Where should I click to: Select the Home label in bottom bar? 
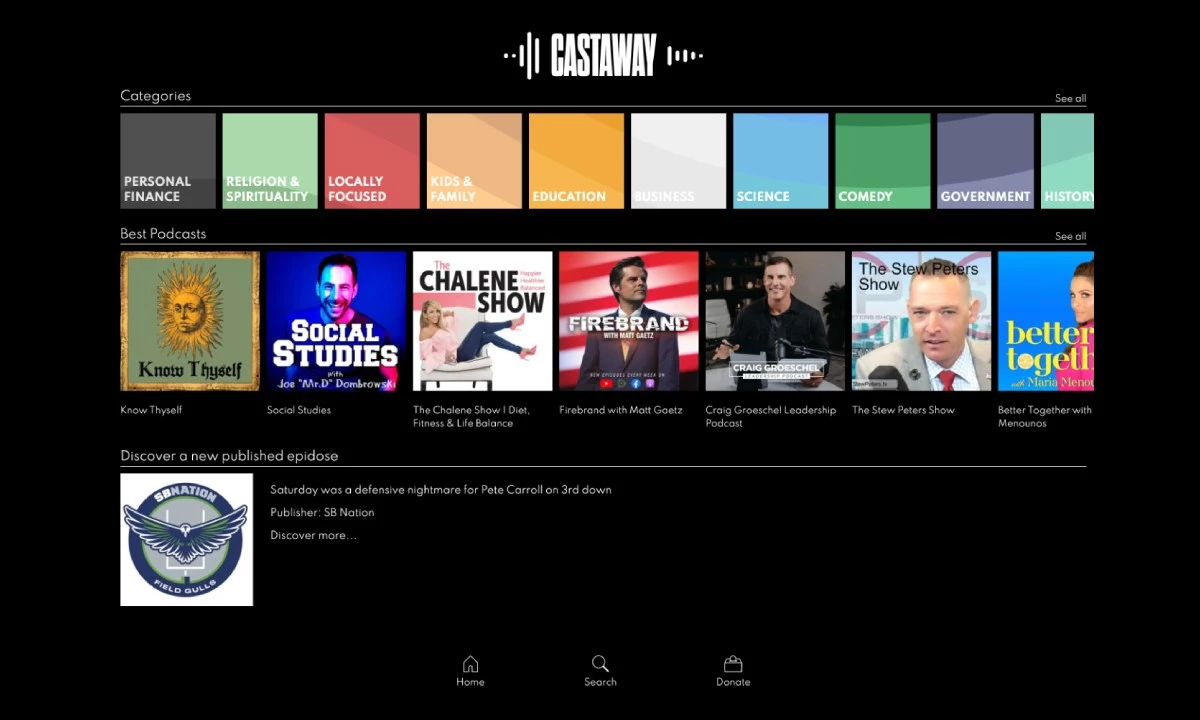(470, 682)
